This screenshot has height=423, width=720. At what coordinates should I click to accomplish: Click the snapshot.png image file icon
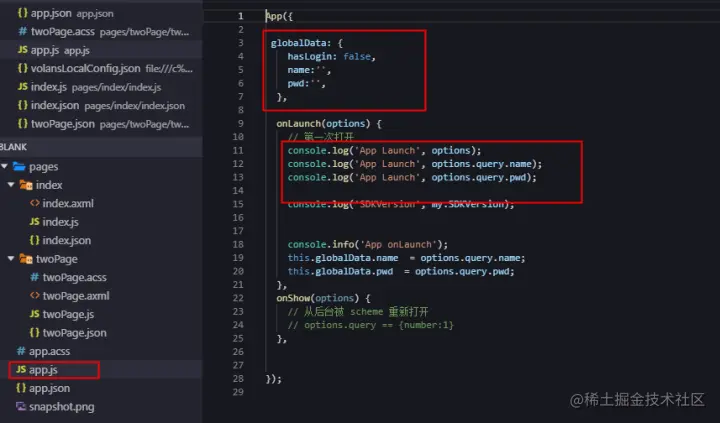(21, 406)
